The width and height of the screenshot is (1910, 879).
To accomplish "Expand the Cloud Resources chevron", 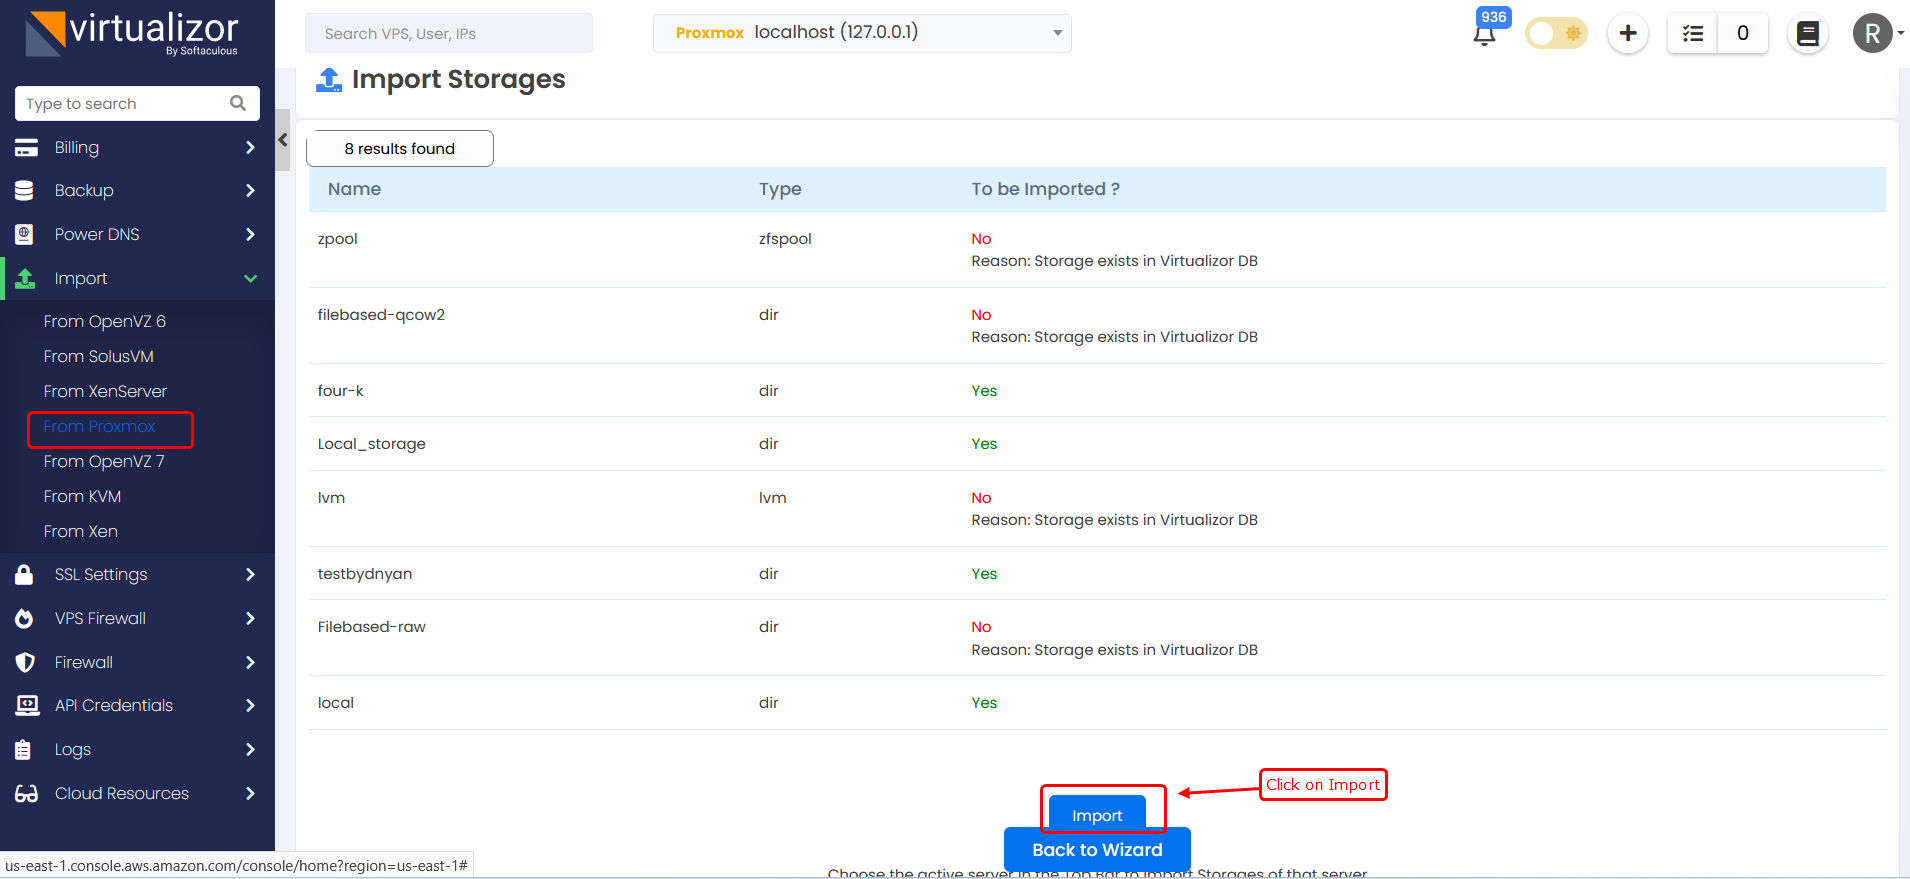I will pyautogui.click(x=250, y=793).
